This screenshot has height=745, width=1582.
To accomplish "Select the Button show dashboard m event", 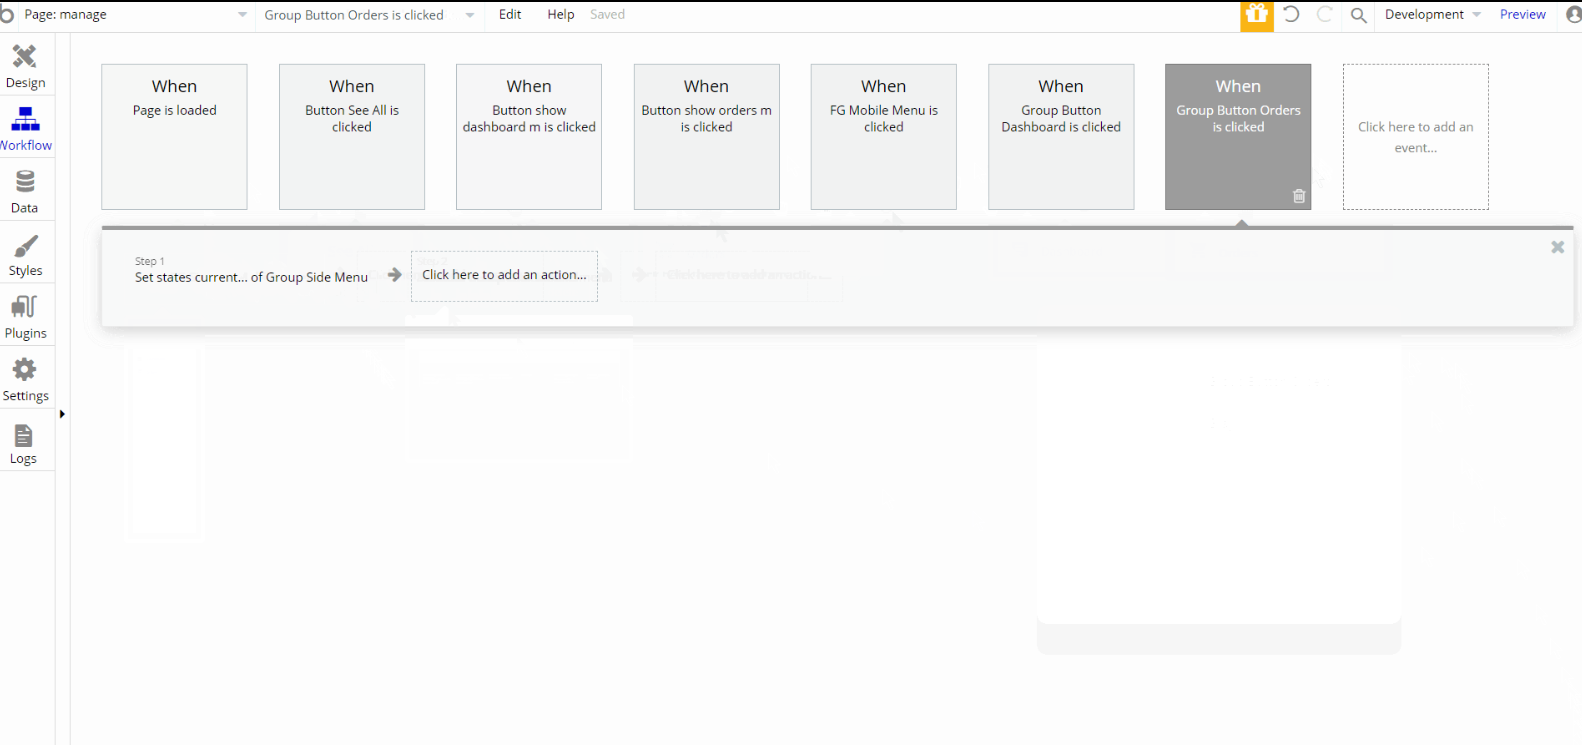I will point(529,137).
